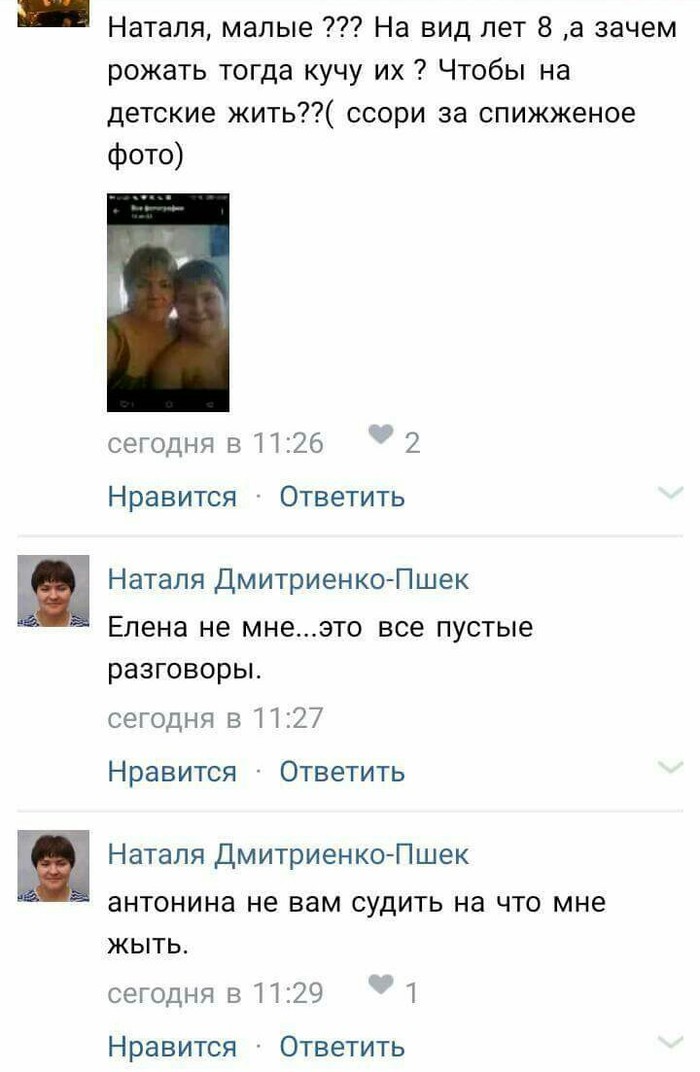The height and width of the screenshot is (1072, 700).
Task: Like the comment 'антонина не вам судить'
Action: [172, 1047]
